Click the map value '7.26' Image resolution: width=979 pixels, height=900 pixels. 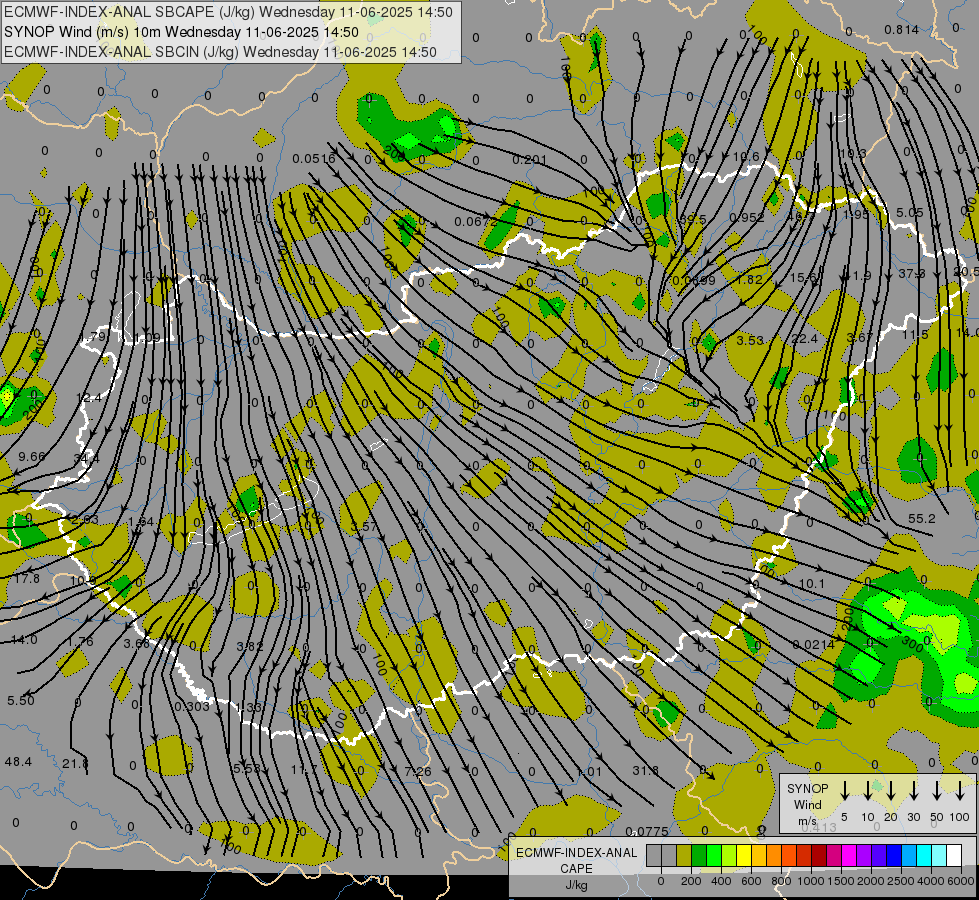point(418,771)
